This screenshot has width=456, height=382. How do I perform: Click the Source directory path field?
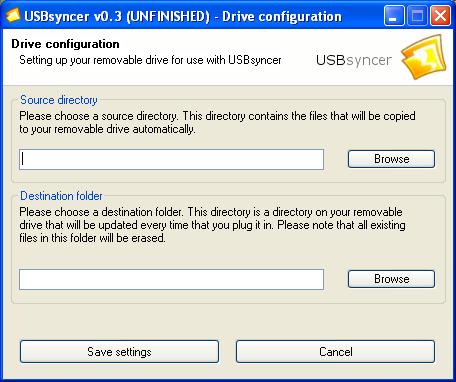tap(171, 159)
